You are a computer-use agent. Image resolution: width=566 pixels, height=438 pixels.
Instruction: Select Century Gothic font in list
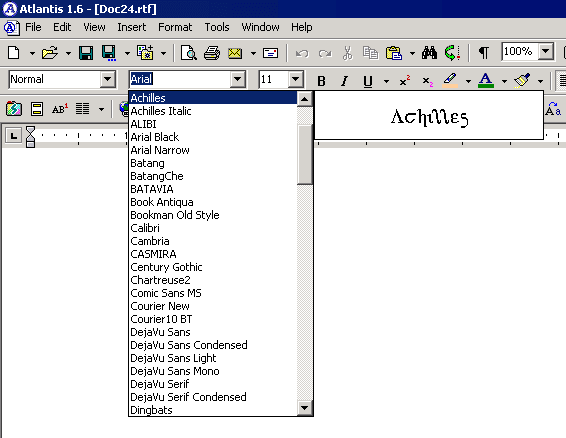click(213, 267)
